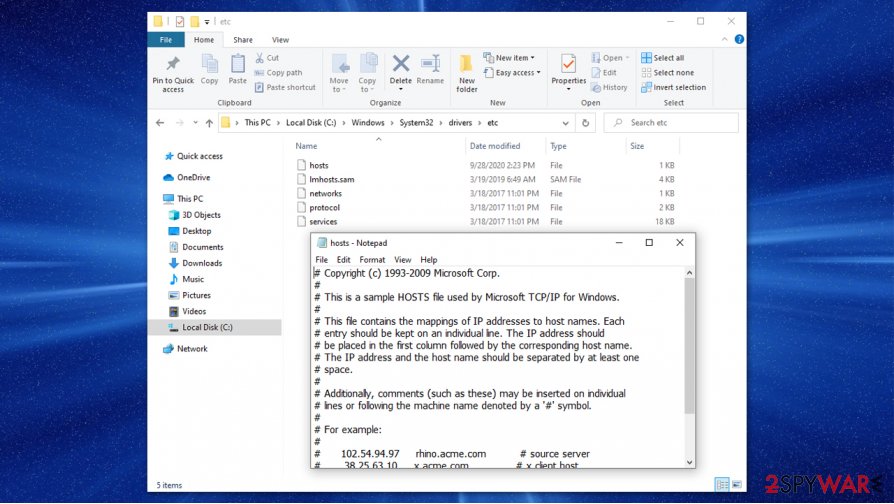The height and width of the screenshot is (504, 894).
Task: Open the Properties ribbon icon
Action: coord(568,64)
